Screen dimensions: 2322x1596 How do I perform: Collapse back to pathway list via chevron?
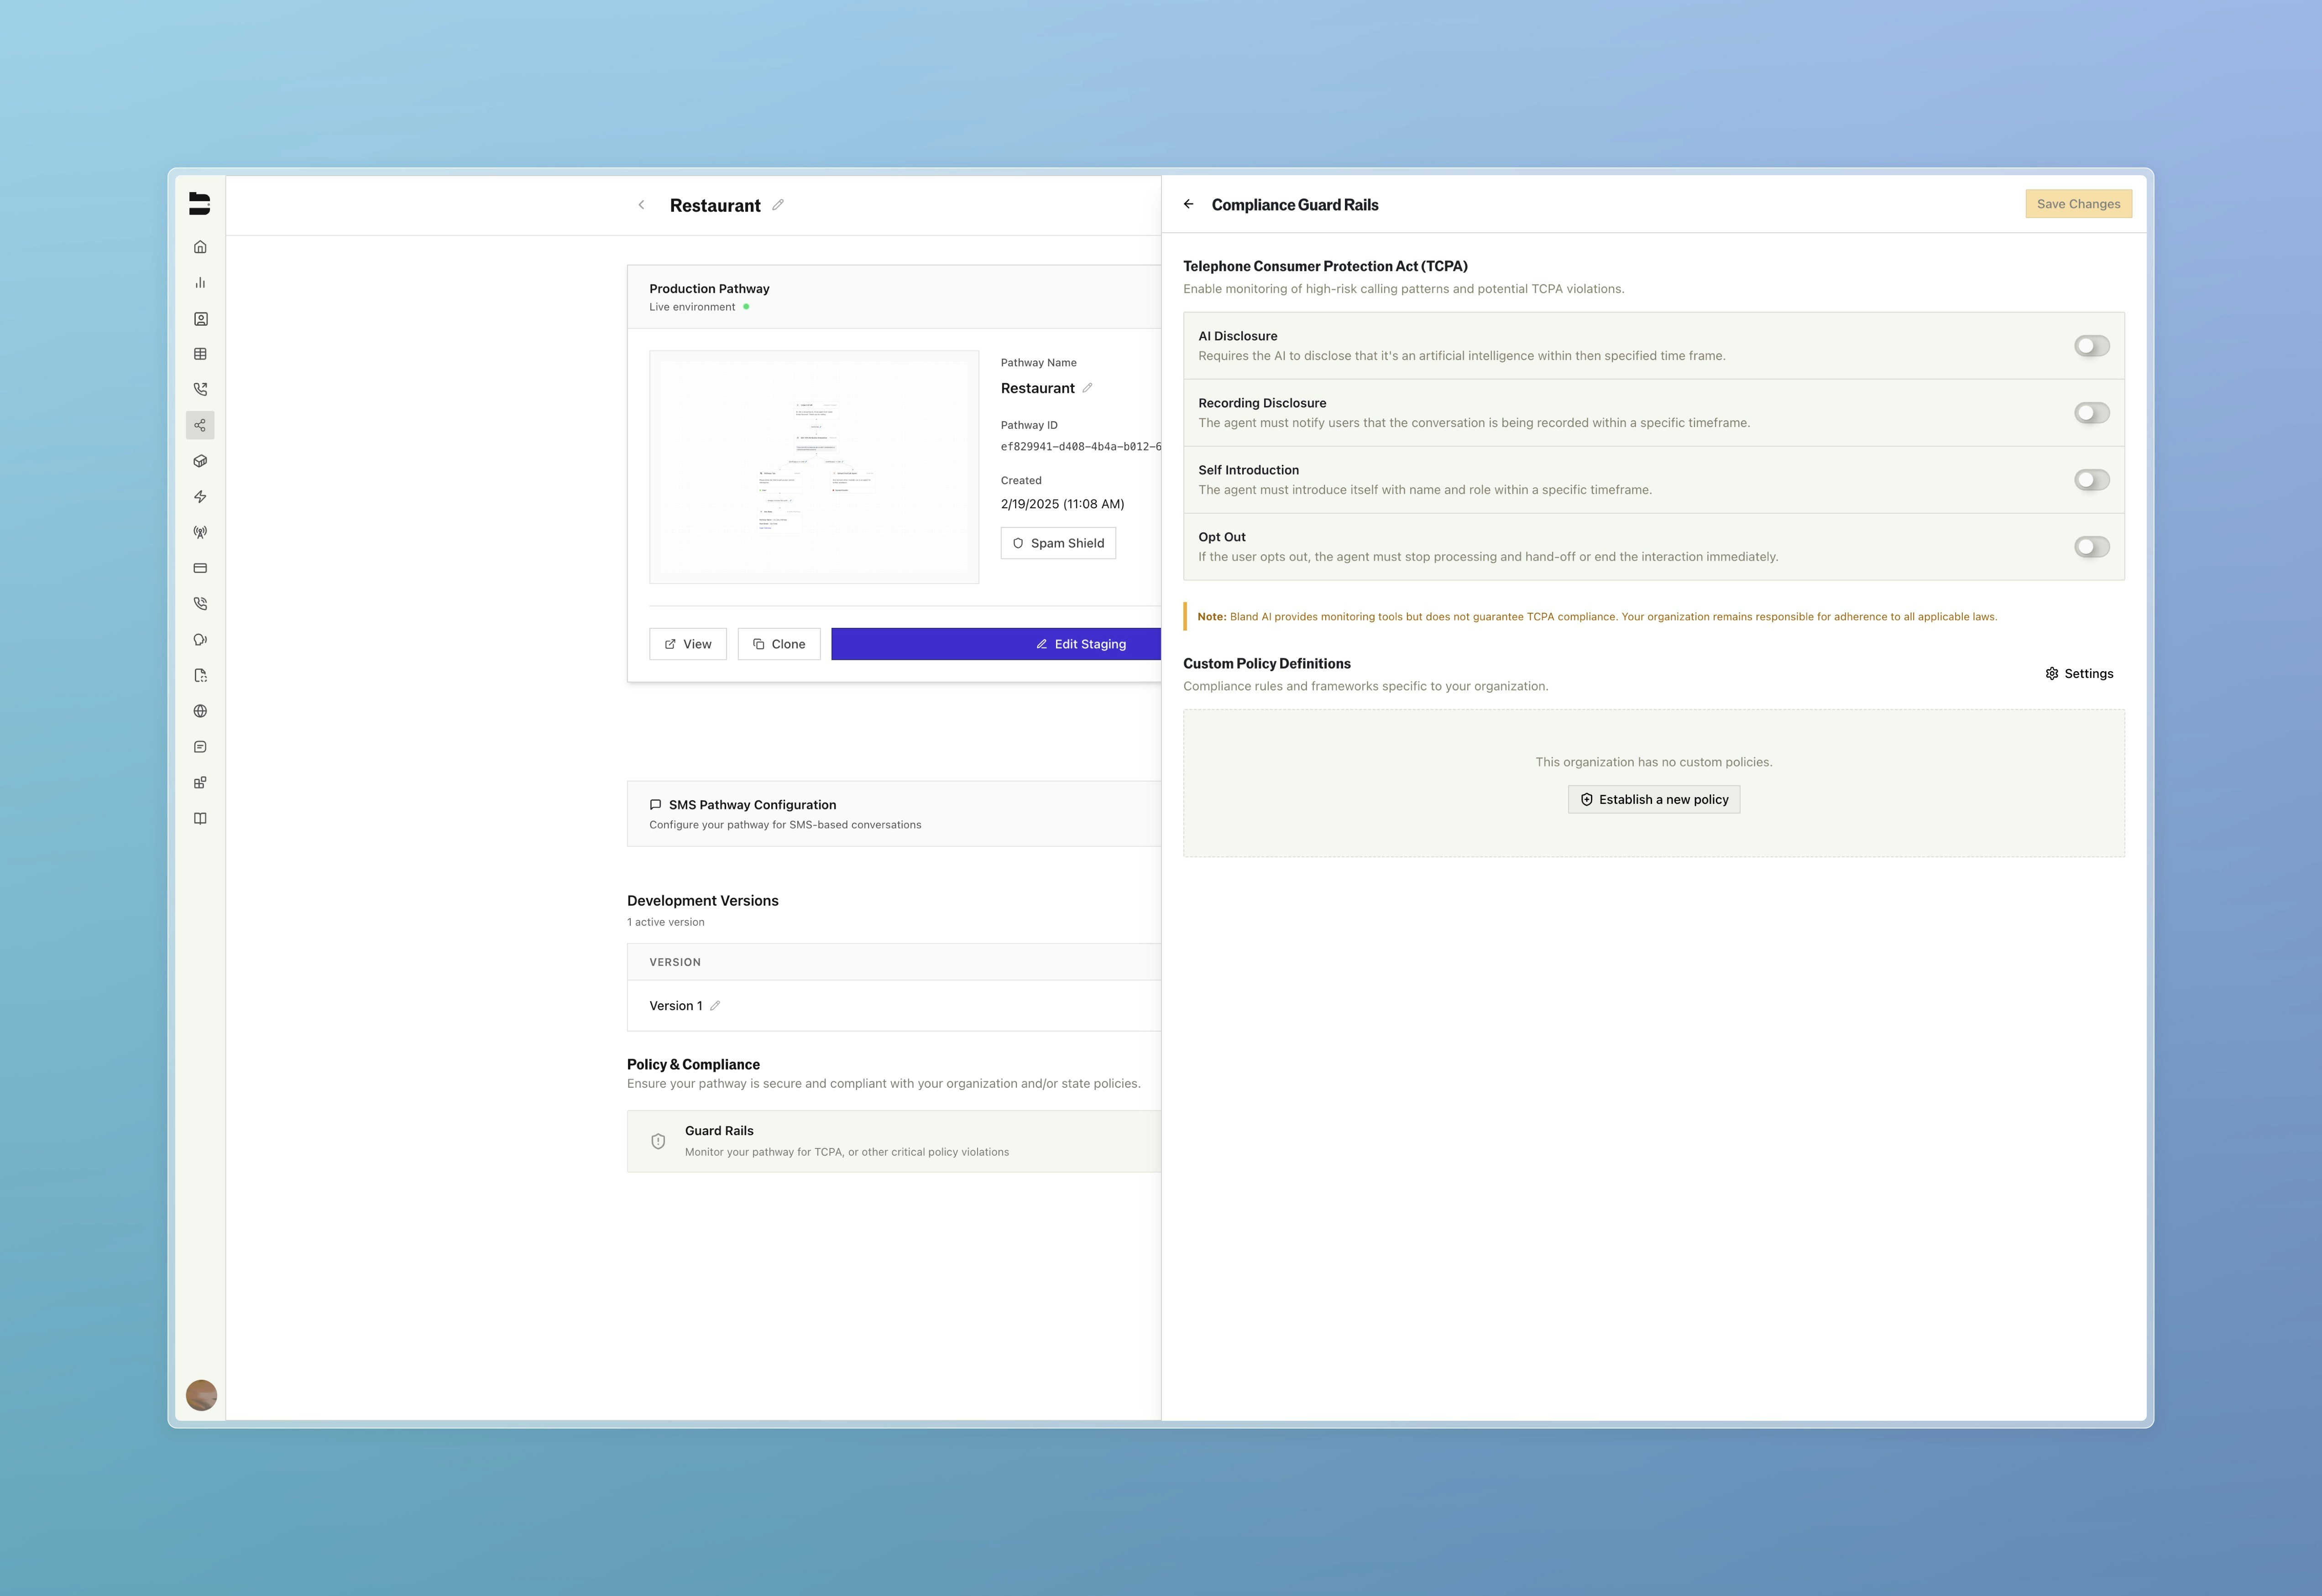[x=641, y=205]
